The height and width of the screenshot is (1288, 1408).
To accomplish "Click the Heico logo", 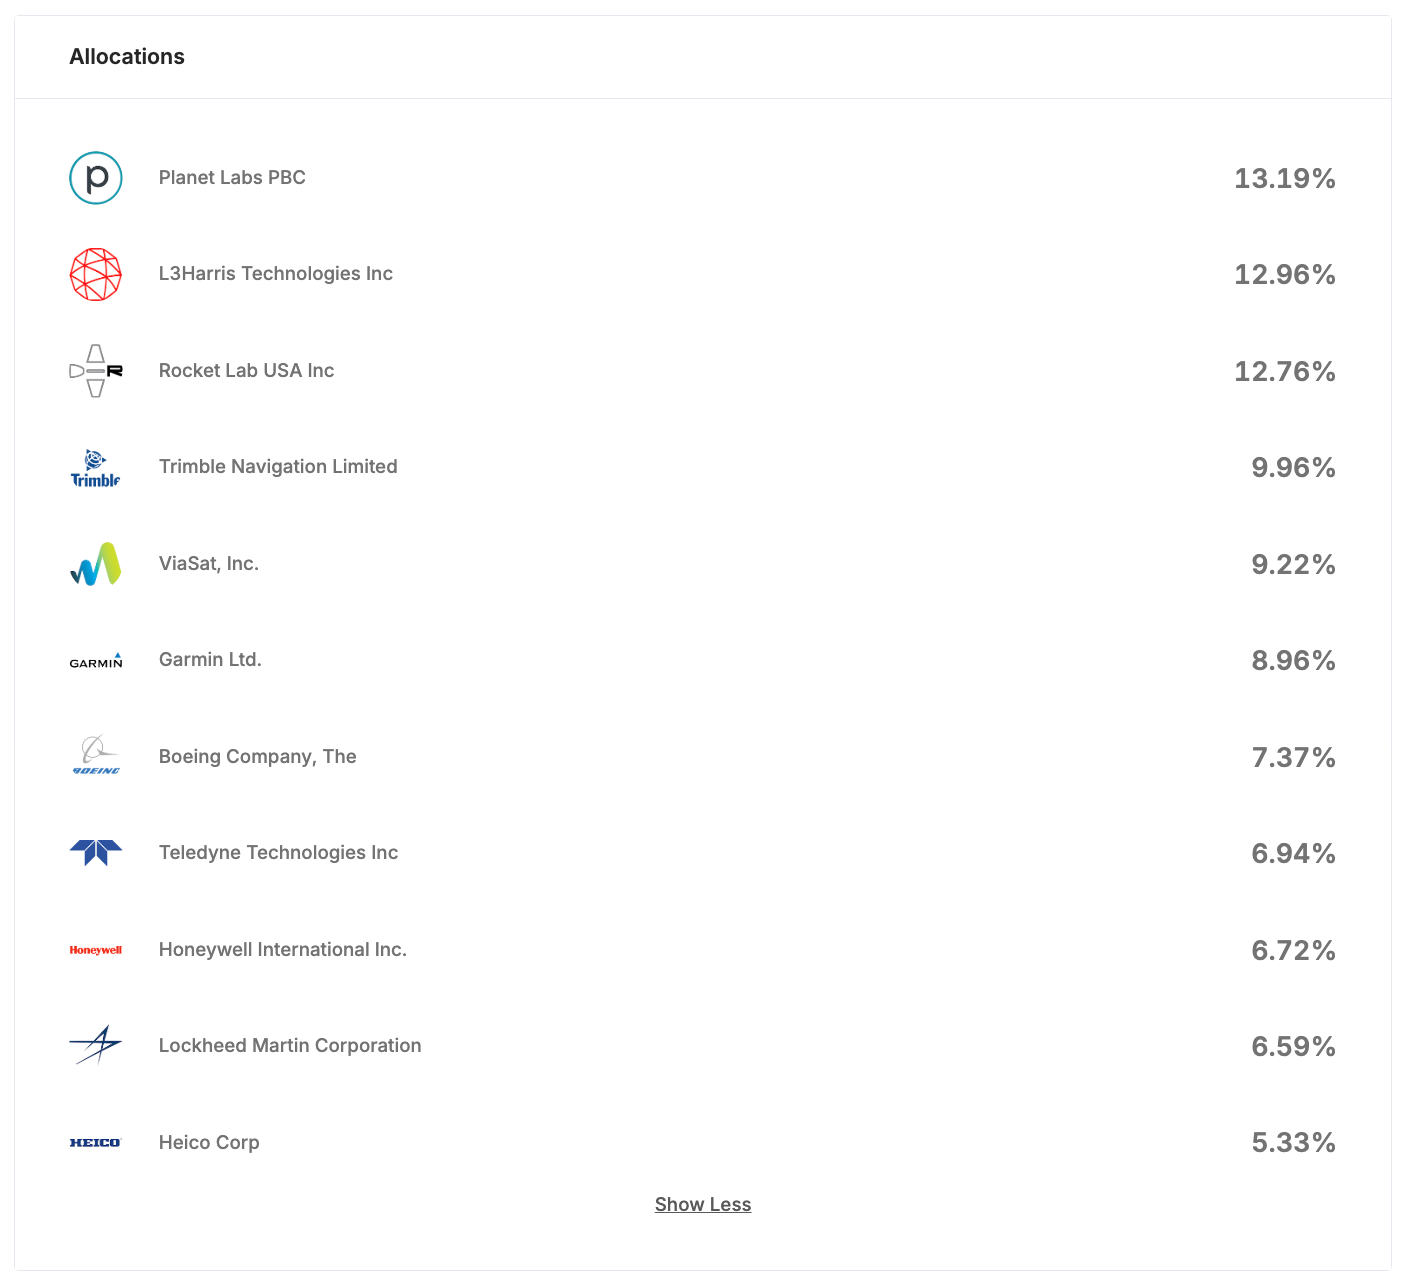I will coord(96,1142).
